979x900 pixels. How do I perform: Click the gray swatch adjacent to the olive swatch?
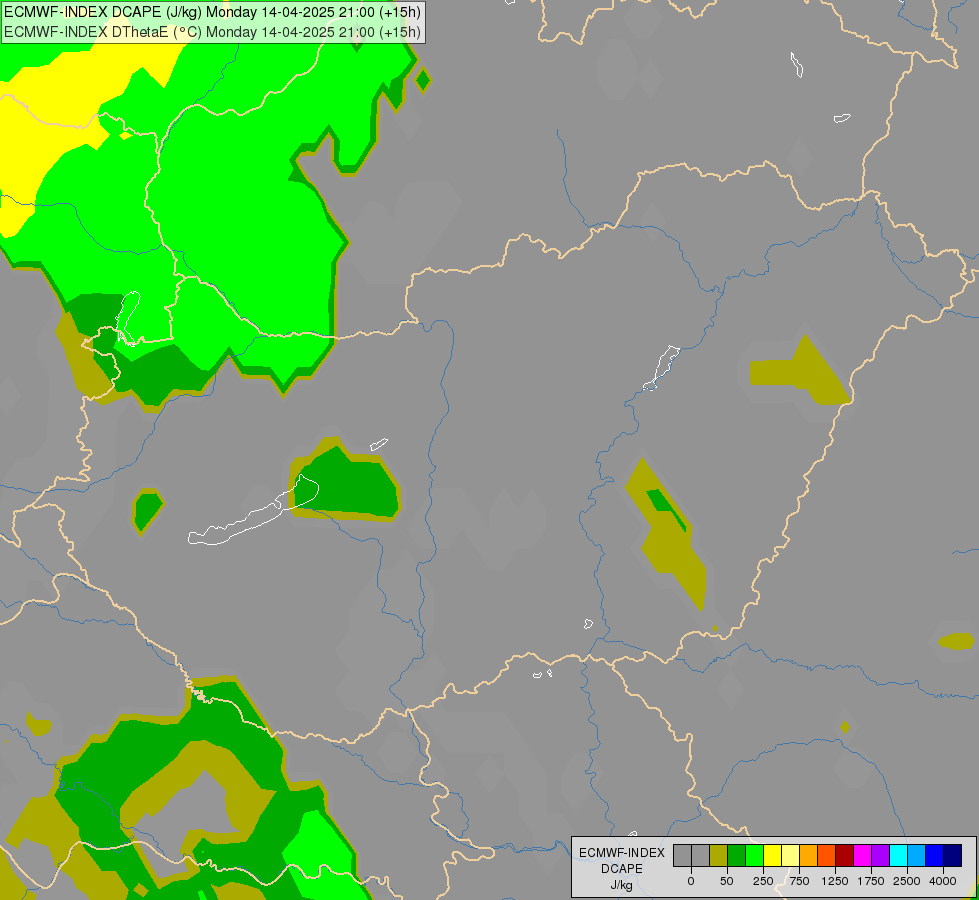click(x=701, y=856)
